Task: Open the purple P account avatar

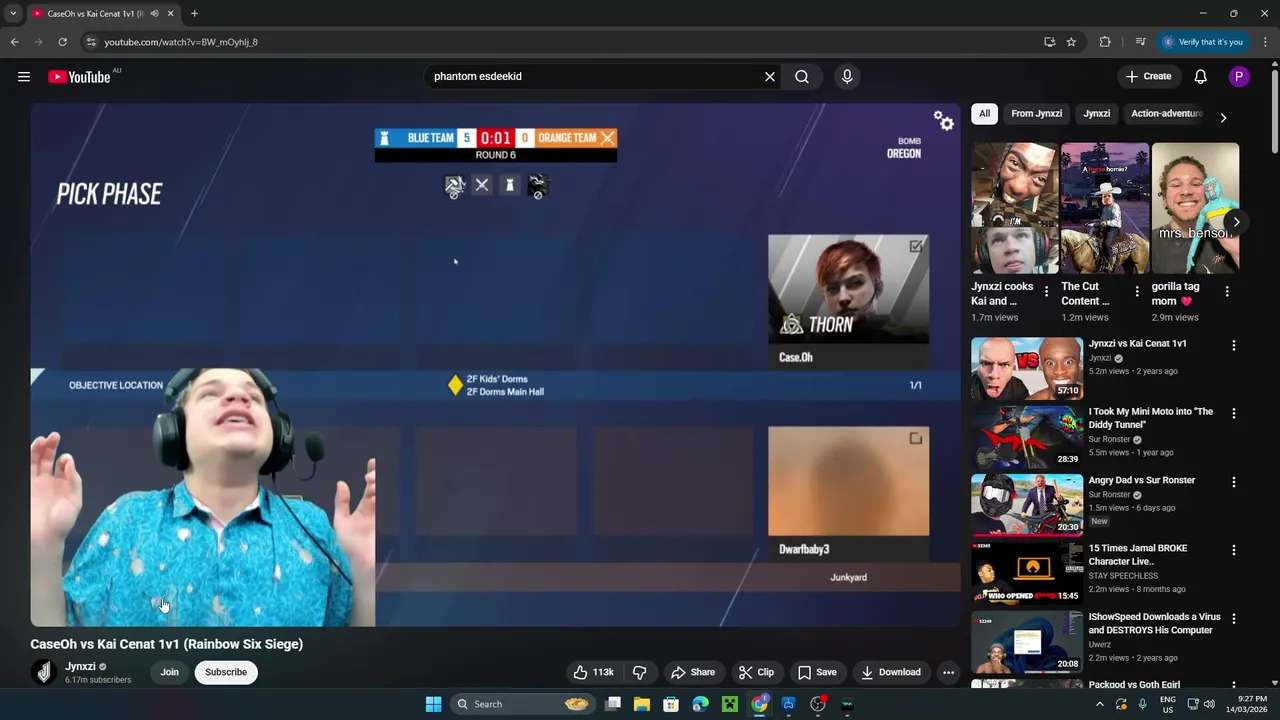Action: coord(1239,77)
